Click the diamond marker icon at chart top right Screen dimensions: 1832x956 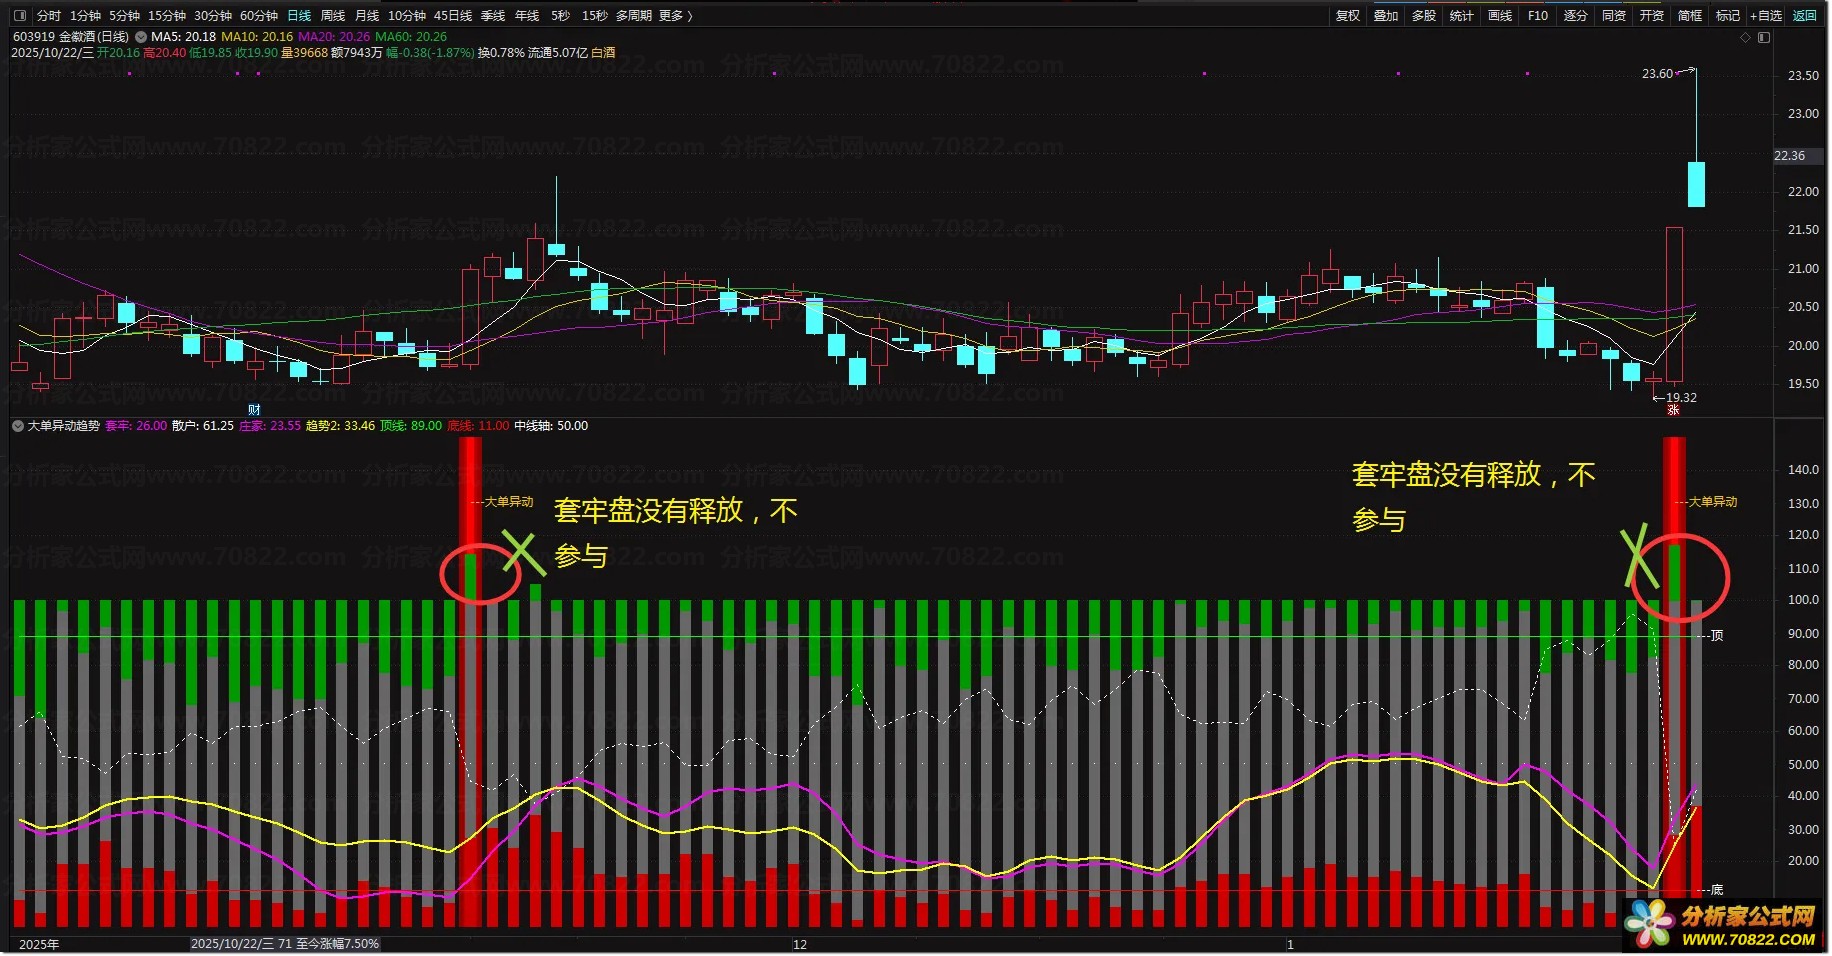pos(1746,37)
